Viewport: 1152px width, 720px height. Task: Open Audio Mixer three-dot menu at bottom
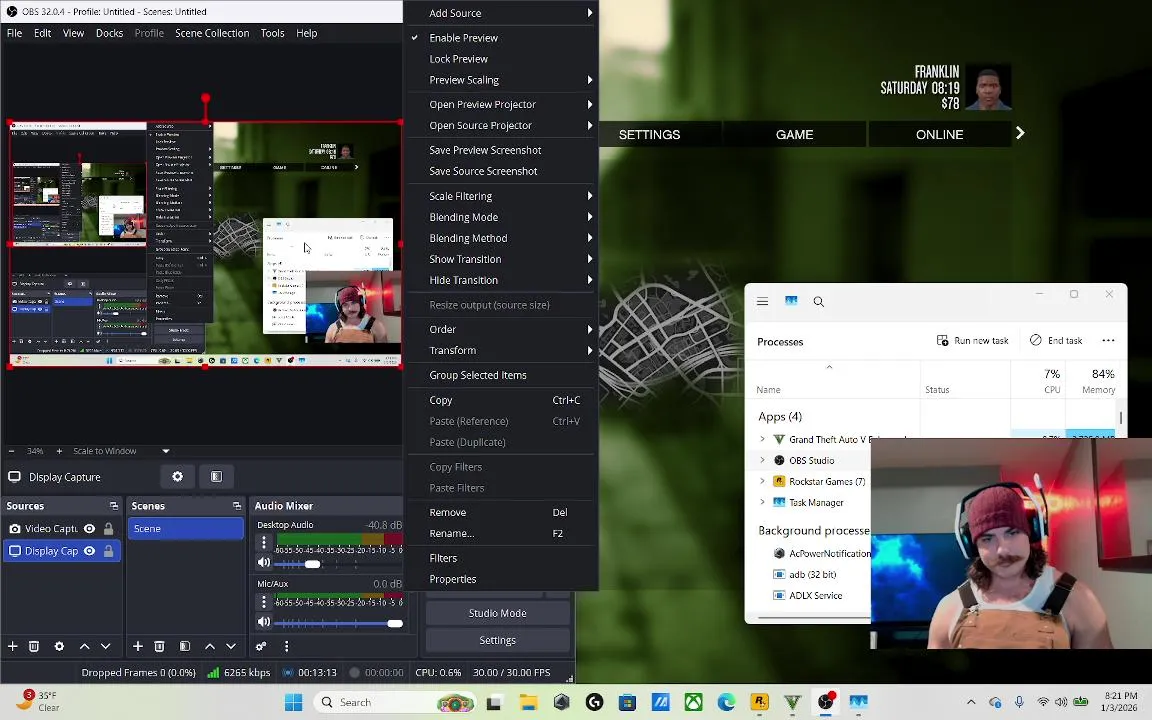[x=287, y=647]
